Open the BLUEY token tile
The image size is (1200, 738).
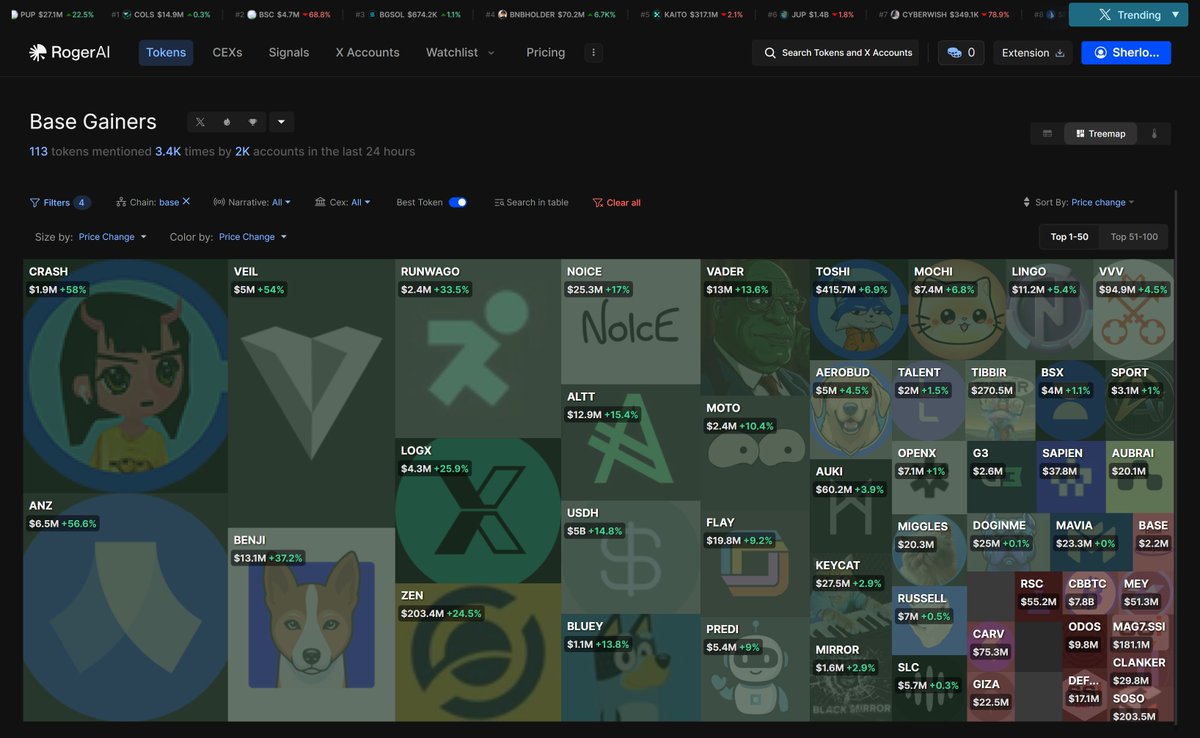click(630, 667)
